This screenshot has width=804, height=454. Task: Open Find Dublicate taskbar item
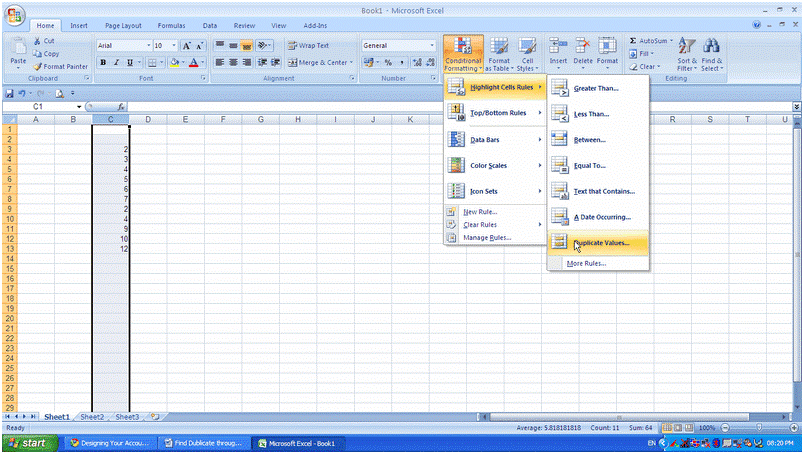[205, 443]
